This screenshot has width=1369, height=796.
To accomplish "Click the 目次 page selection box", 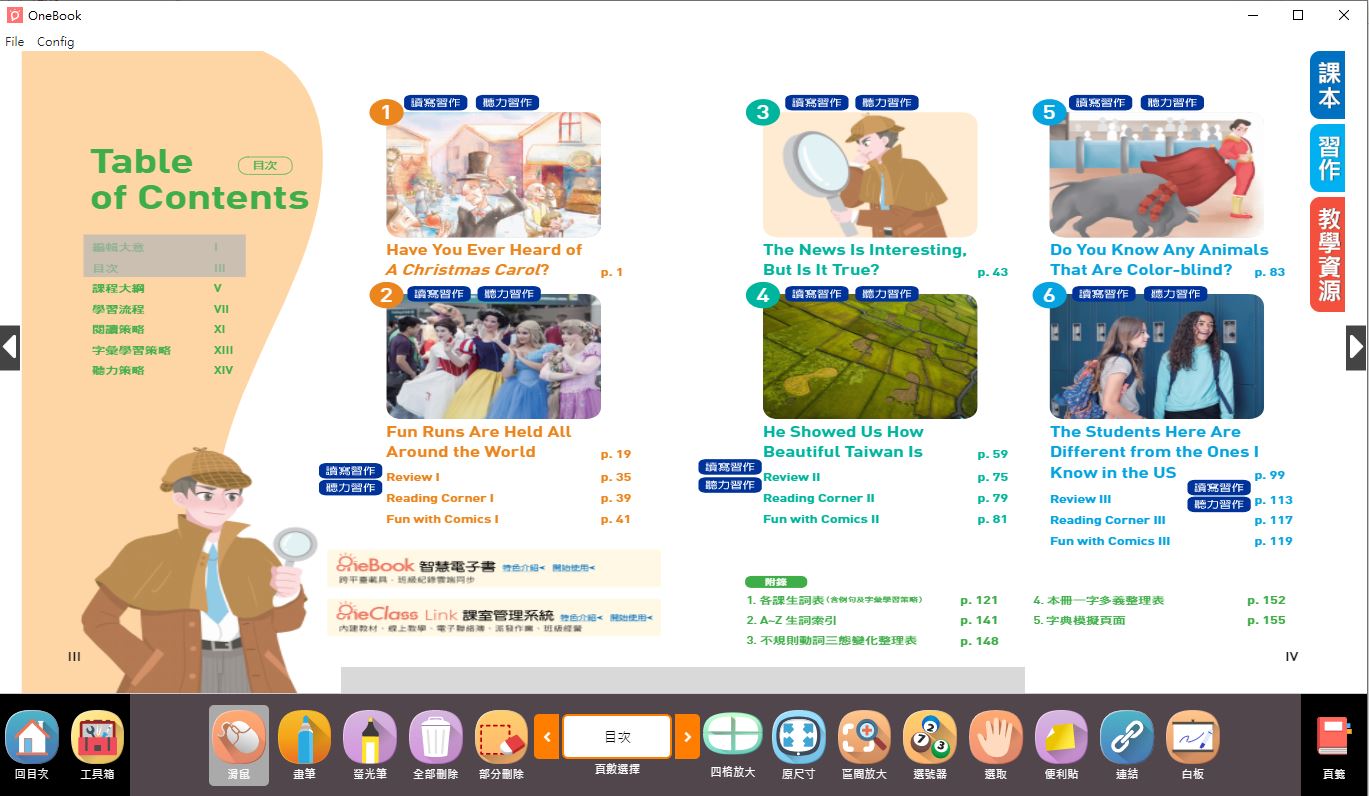I will (617, 737).
